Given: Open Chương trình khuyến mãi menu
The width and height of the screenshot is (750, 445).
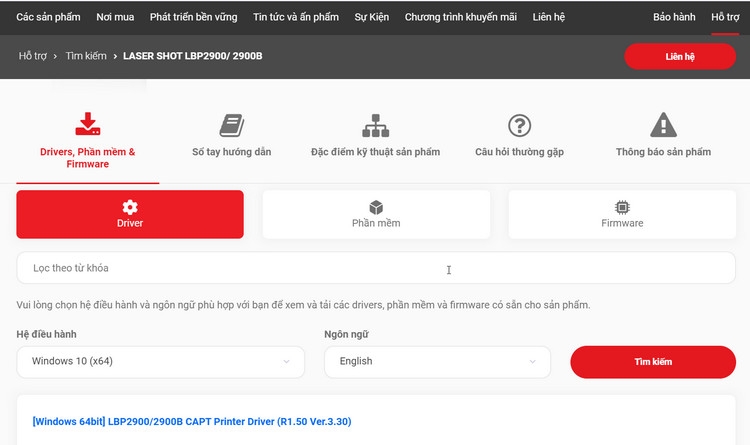Looking at the screenshot, I should (x=461, y=17).
